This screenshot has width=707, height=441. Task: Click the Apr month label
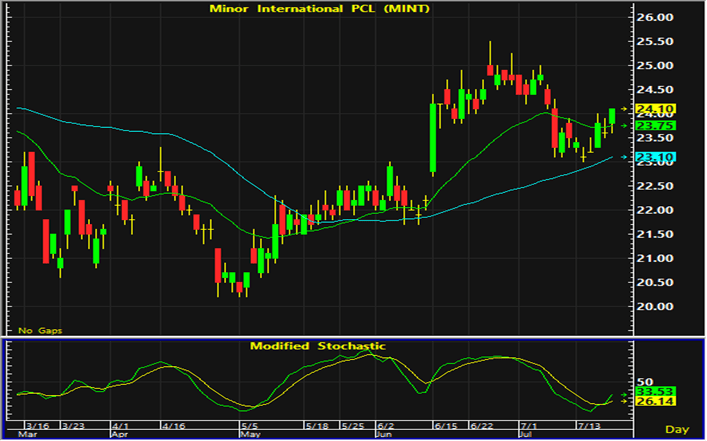point(120,435)
